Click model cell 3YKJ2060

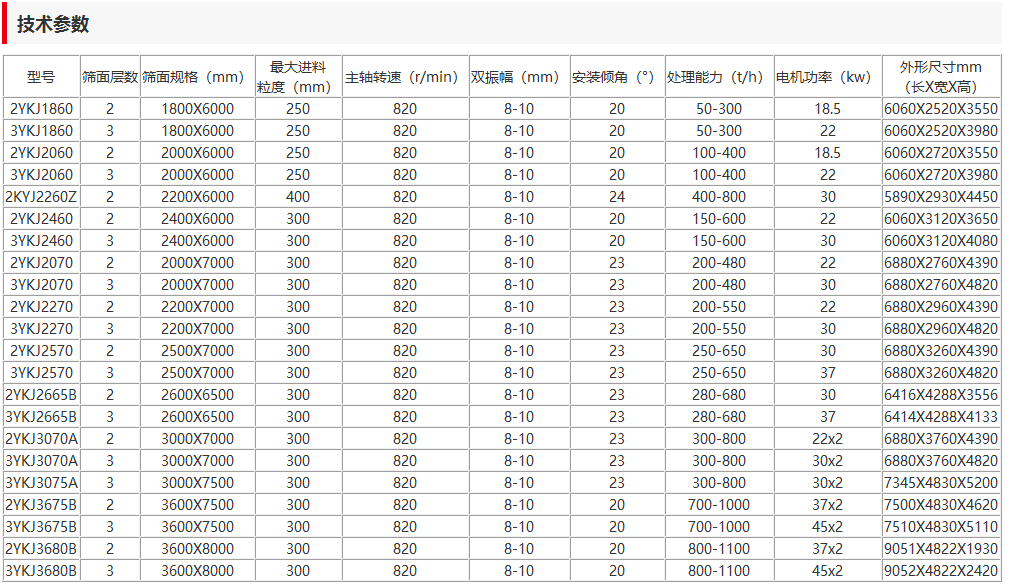pos(41,174)
